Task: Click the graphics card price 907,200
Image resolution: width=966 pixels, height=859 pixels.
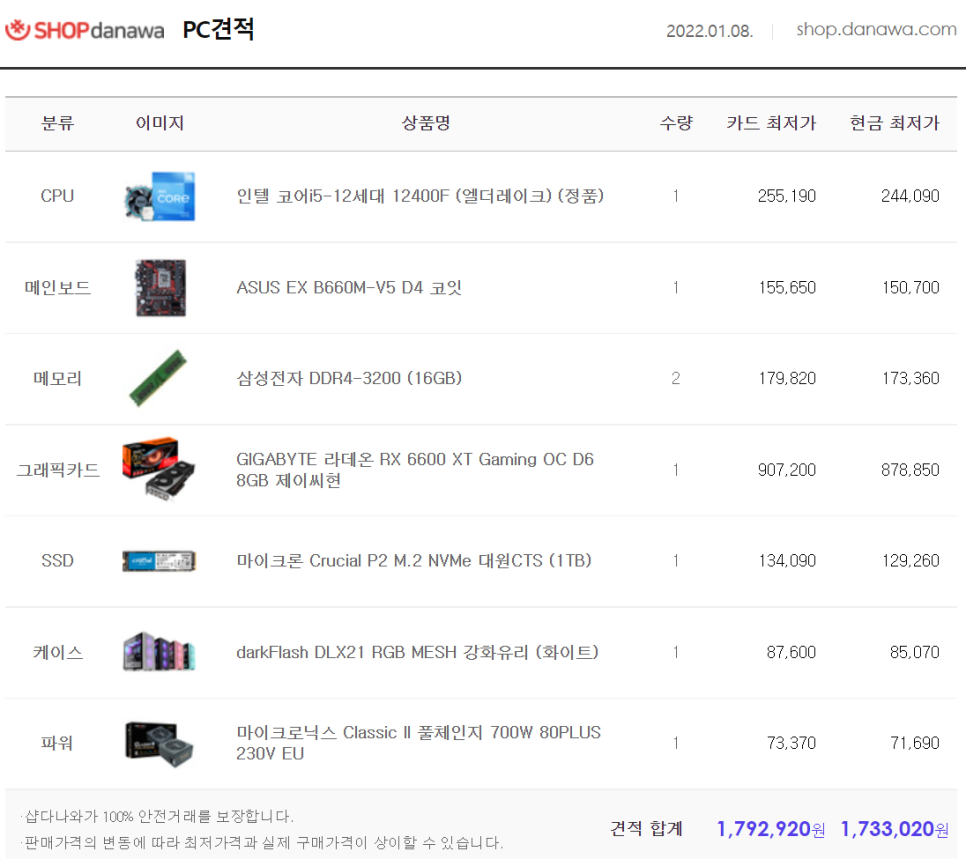Action: point(787,470)
